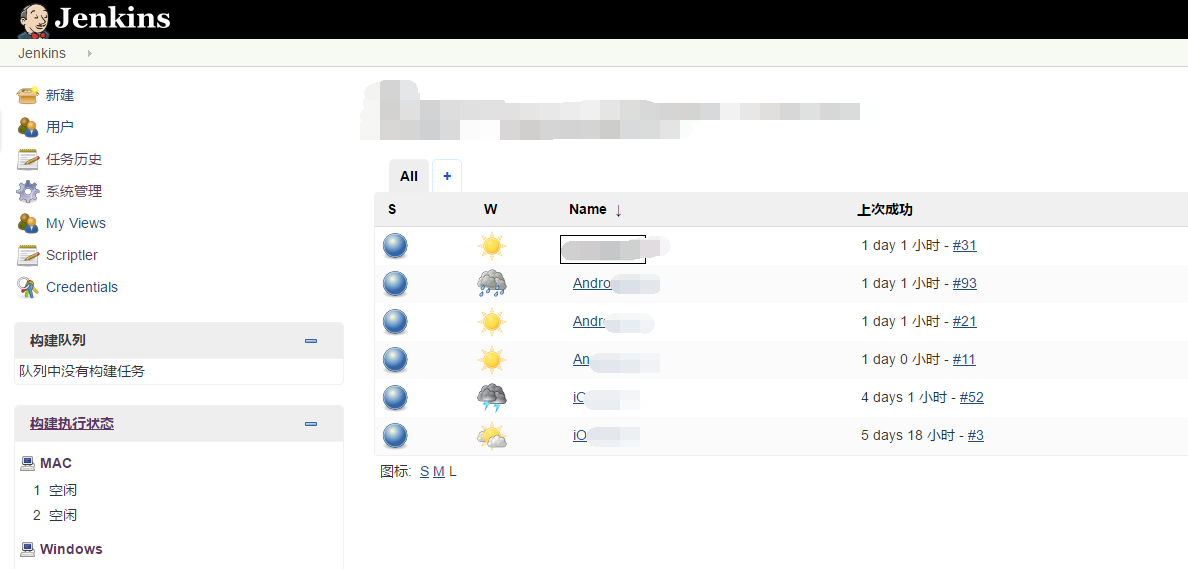Expand the breadcrumb arrow next to Jenkins

click(x=89, y=53)
